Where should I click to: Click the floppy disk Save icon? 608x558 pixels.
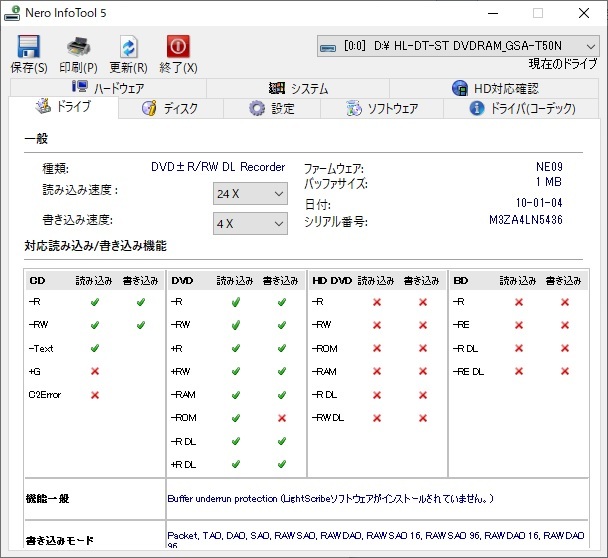coord(28,47)
